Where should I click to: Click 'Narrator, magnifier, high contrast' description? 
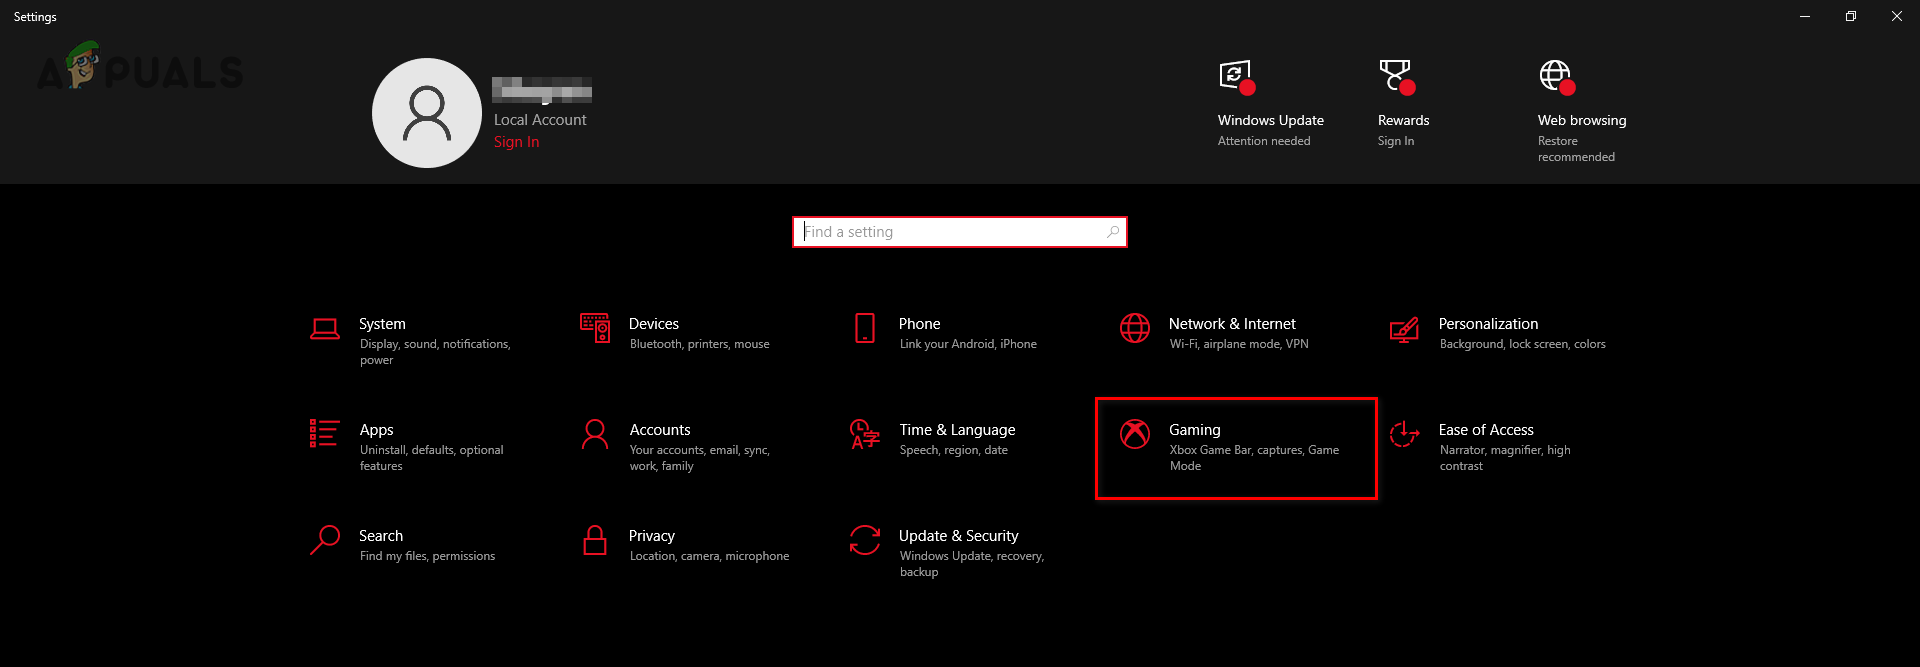(1505, 458)
